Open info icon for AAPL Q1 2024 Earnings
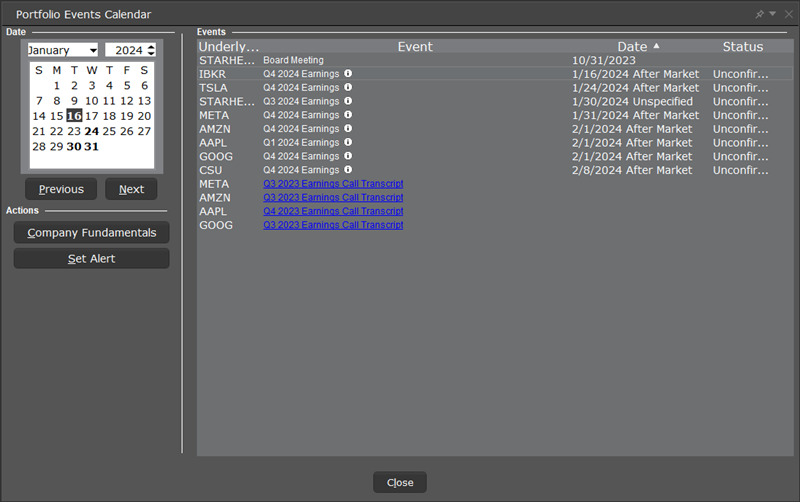This screenshot has height=502, width=800. click(x=348, y=142)
